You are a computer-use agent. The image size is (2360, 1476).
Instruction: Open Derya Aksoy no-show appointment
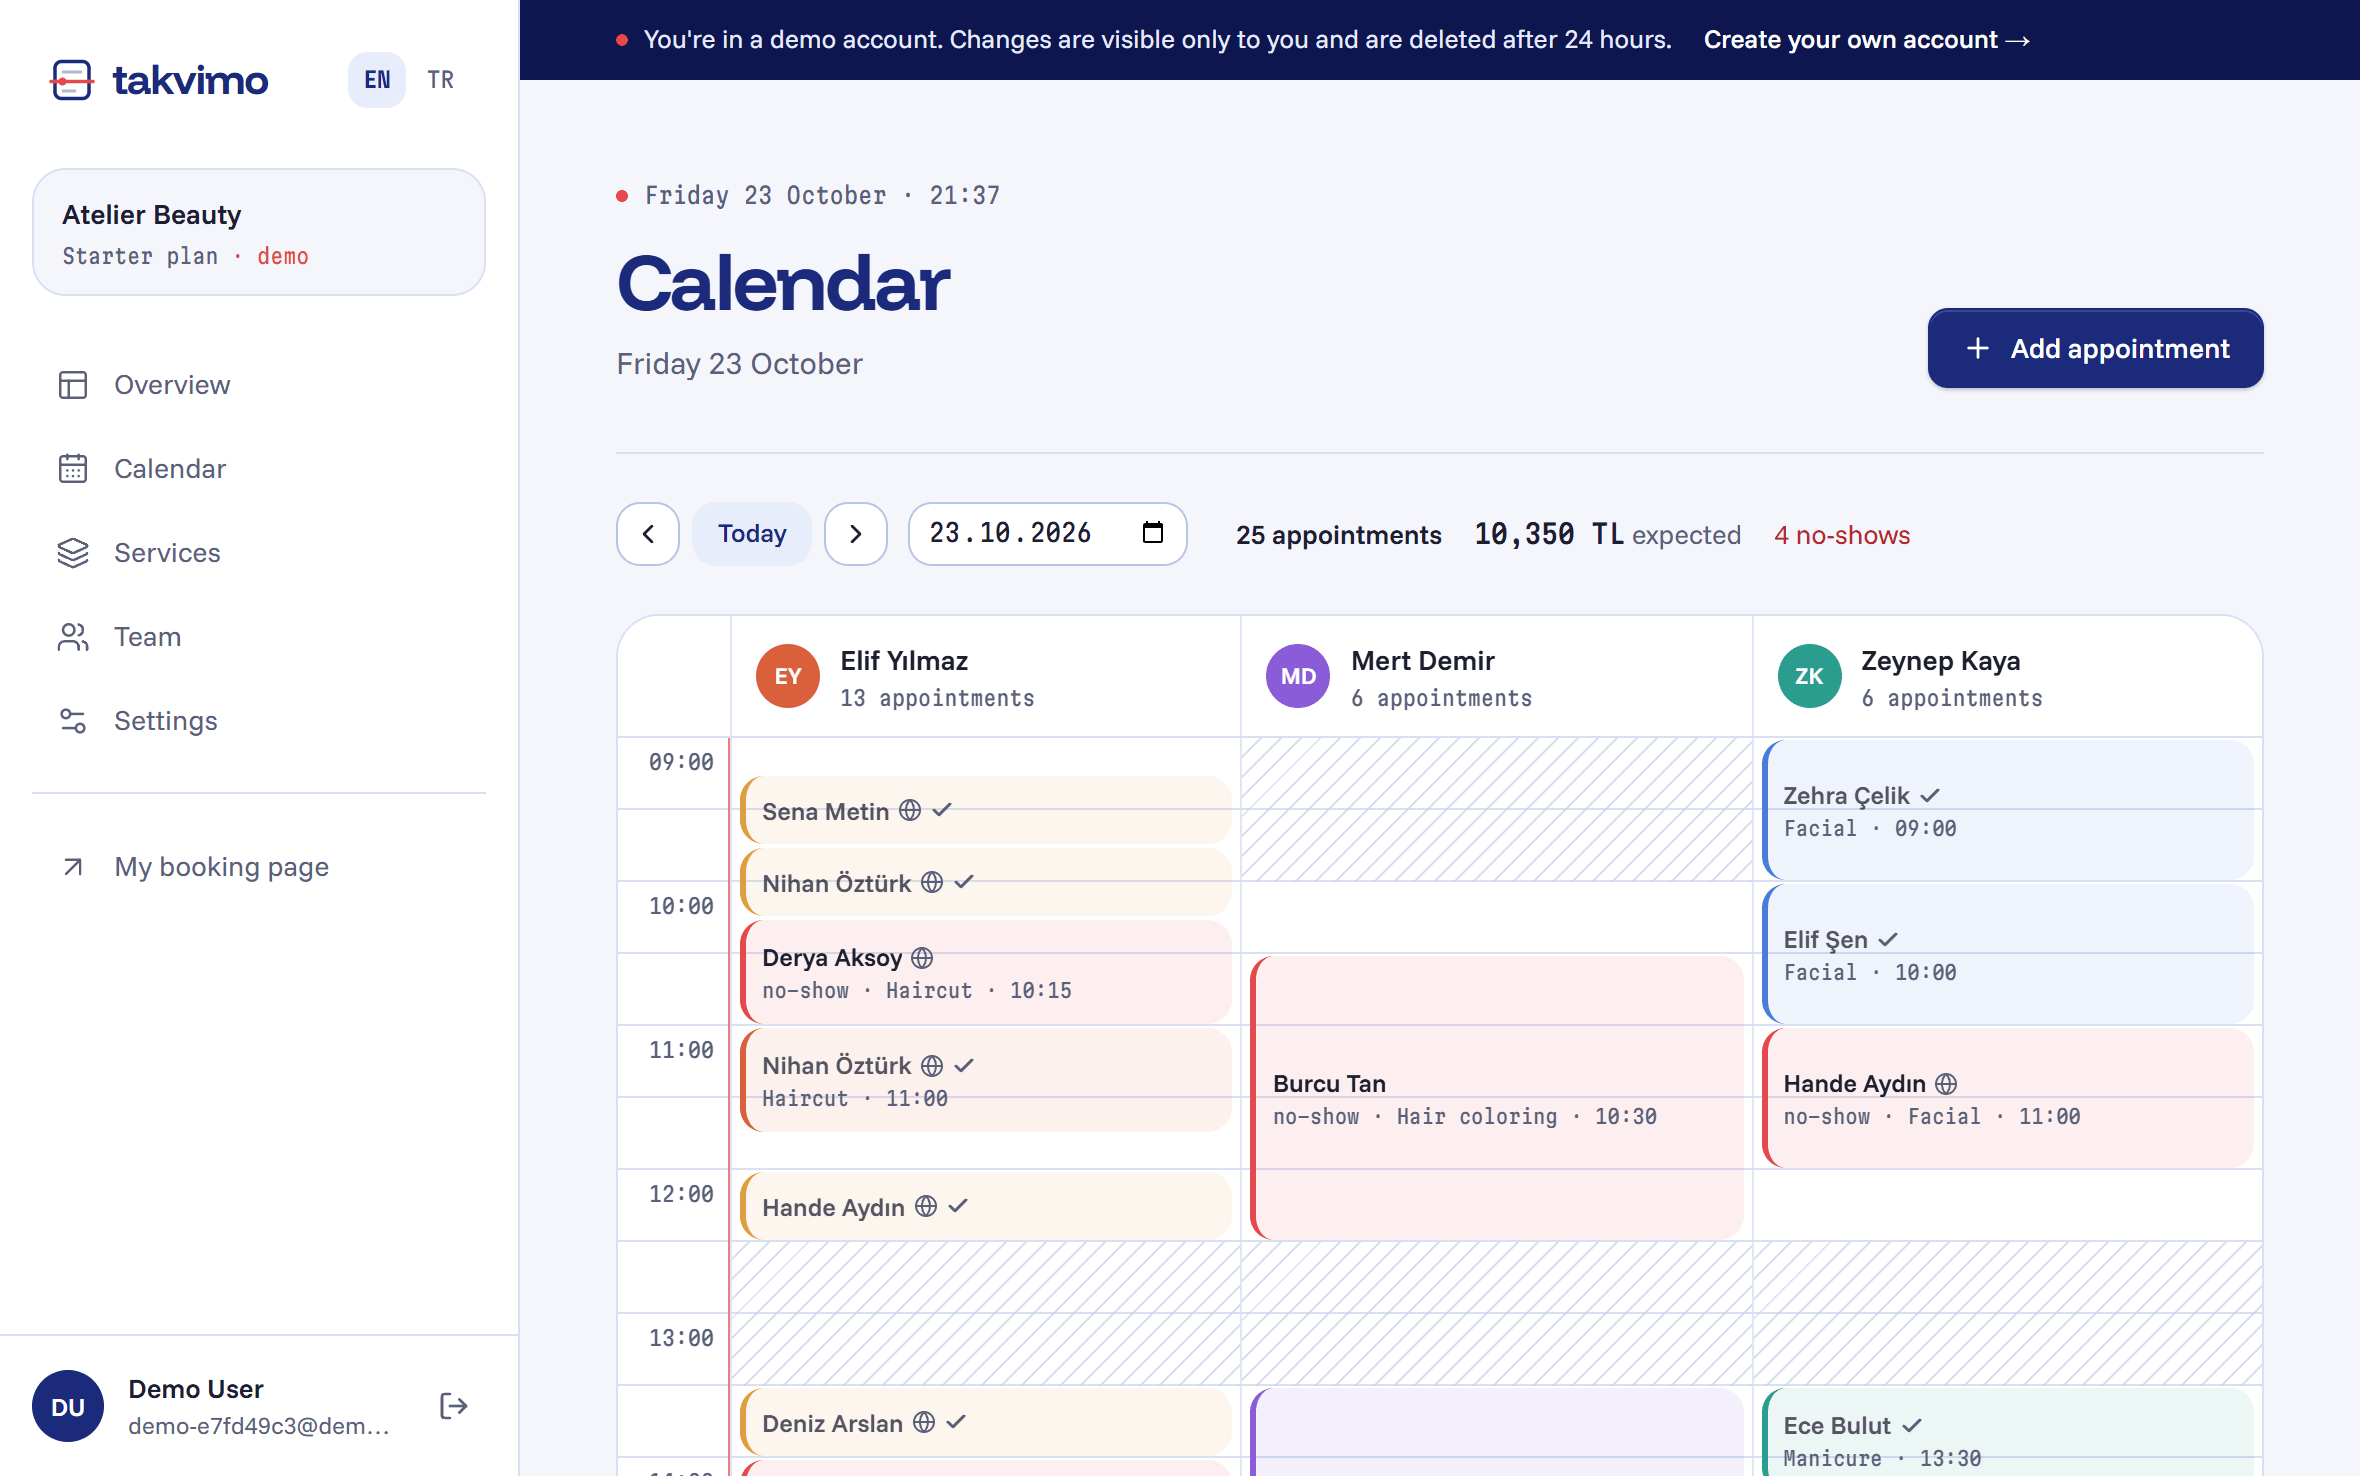click(x=986, y=973)
